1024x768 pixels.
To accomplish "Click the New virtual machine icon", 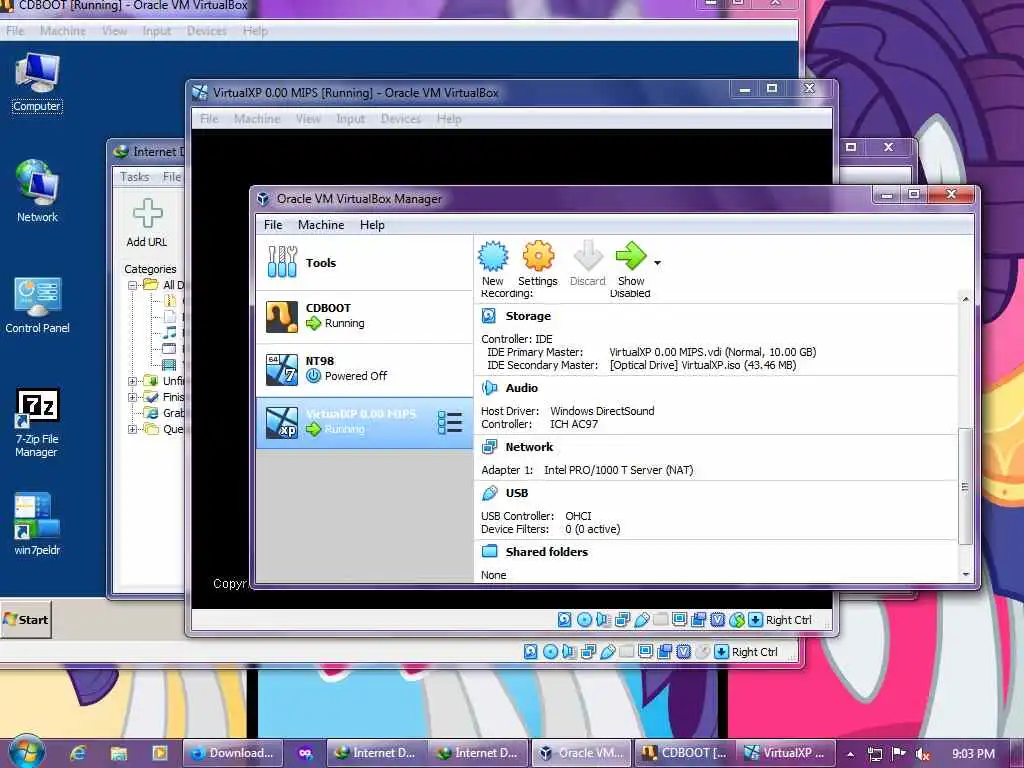I will pyautogui.click(x=492, y=256).
